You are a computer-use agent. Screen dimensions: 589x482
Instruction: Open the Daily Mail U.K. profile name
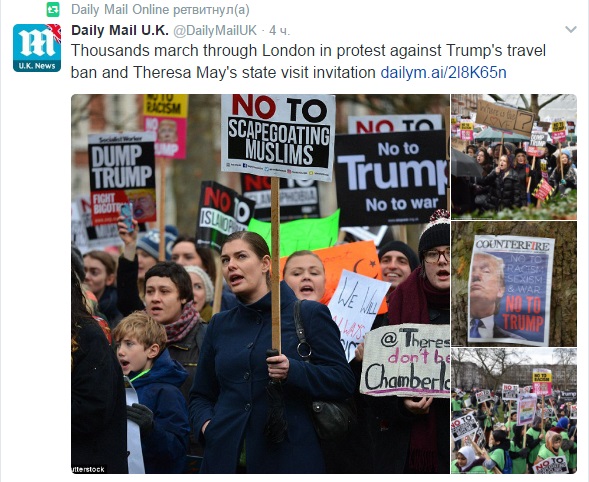click(120, 30)
